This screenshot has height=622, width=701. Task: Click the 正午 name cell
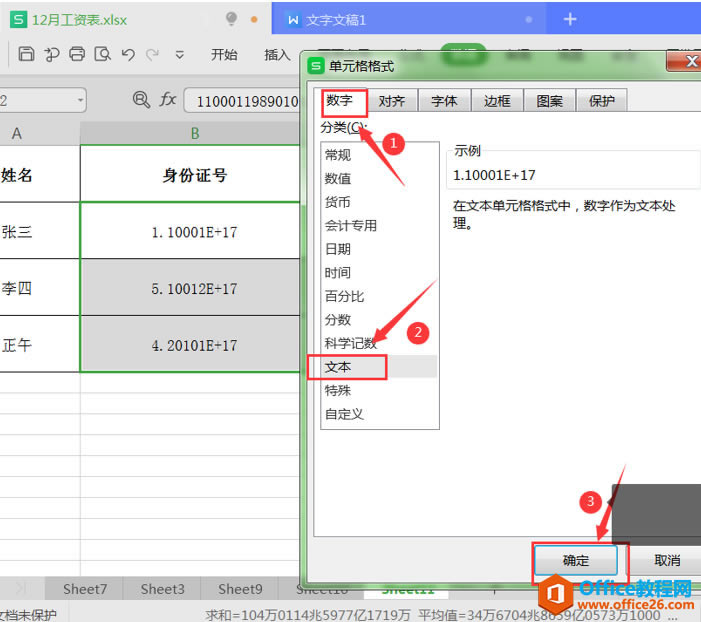(x=39, y=344)
